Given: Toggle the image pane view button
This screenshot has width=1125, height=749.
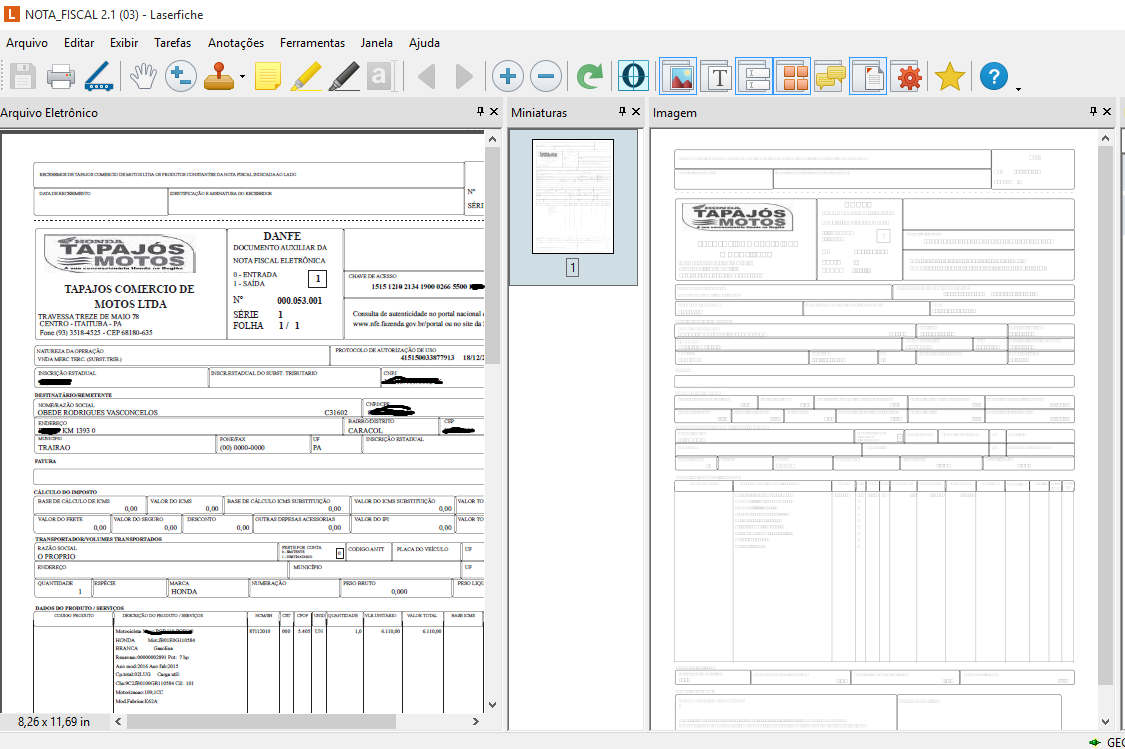Looking at the screenshot, I should 678,77.
